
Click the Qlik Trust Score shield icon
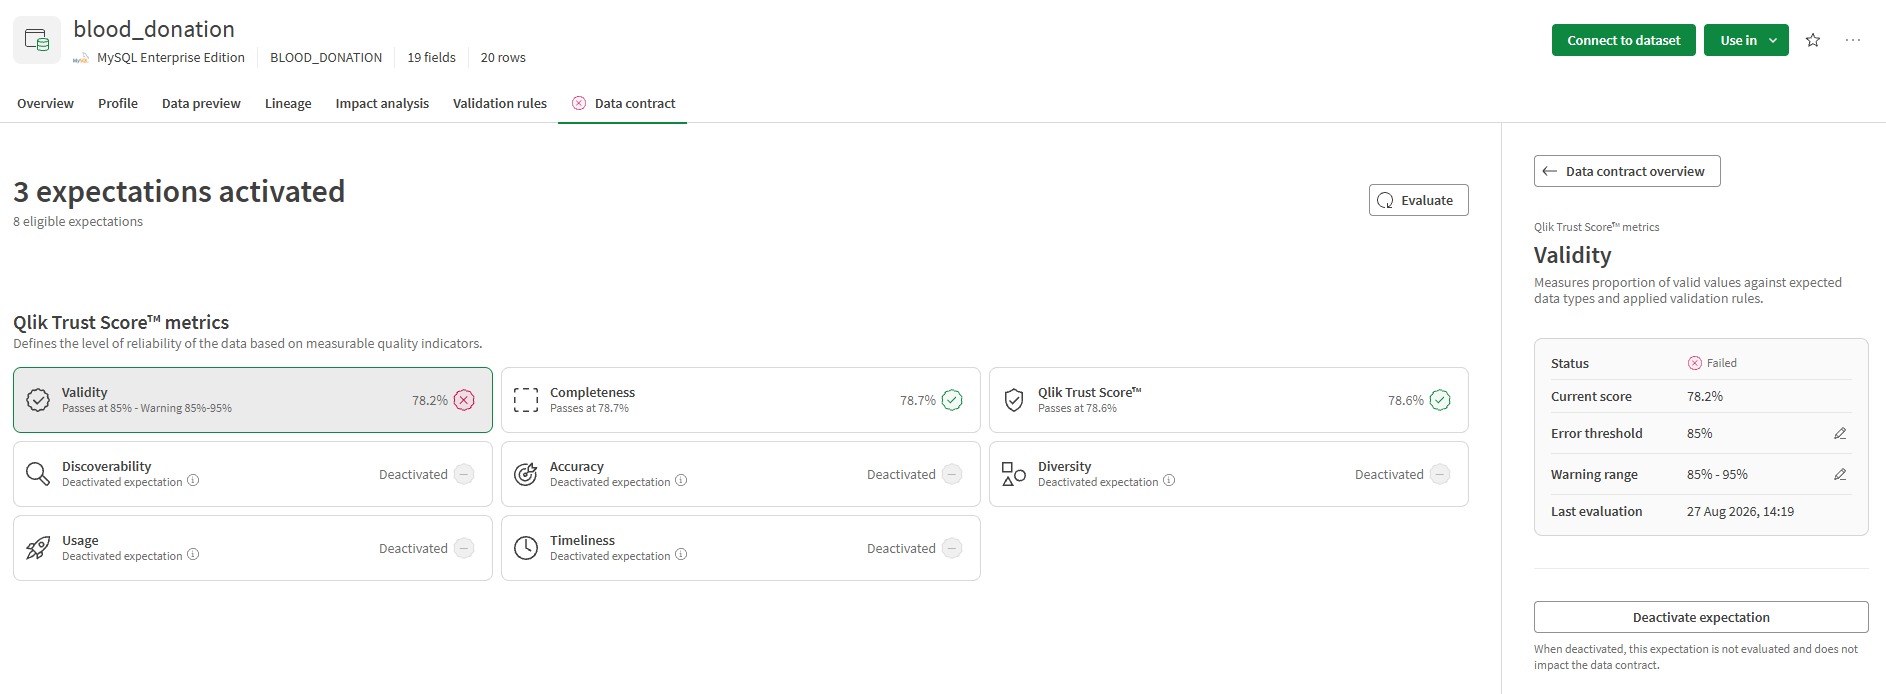pos(1014,400)
